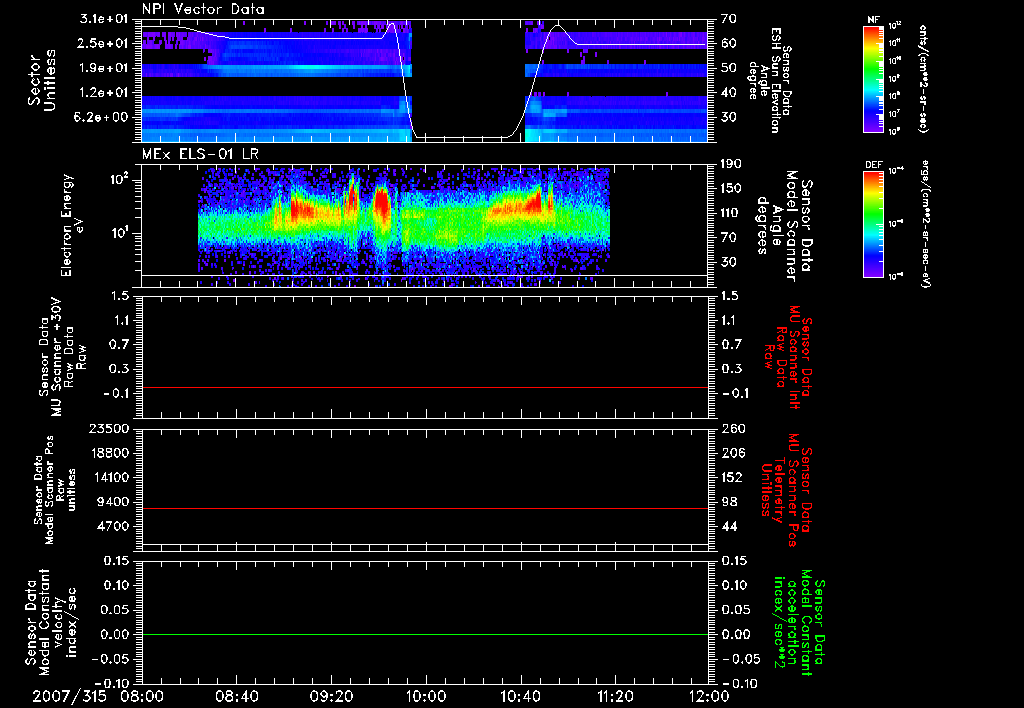Viewport: 1024px width, 708px height.
Task: Click the 10:00 time axis label
Action: [x=426, y=695]
